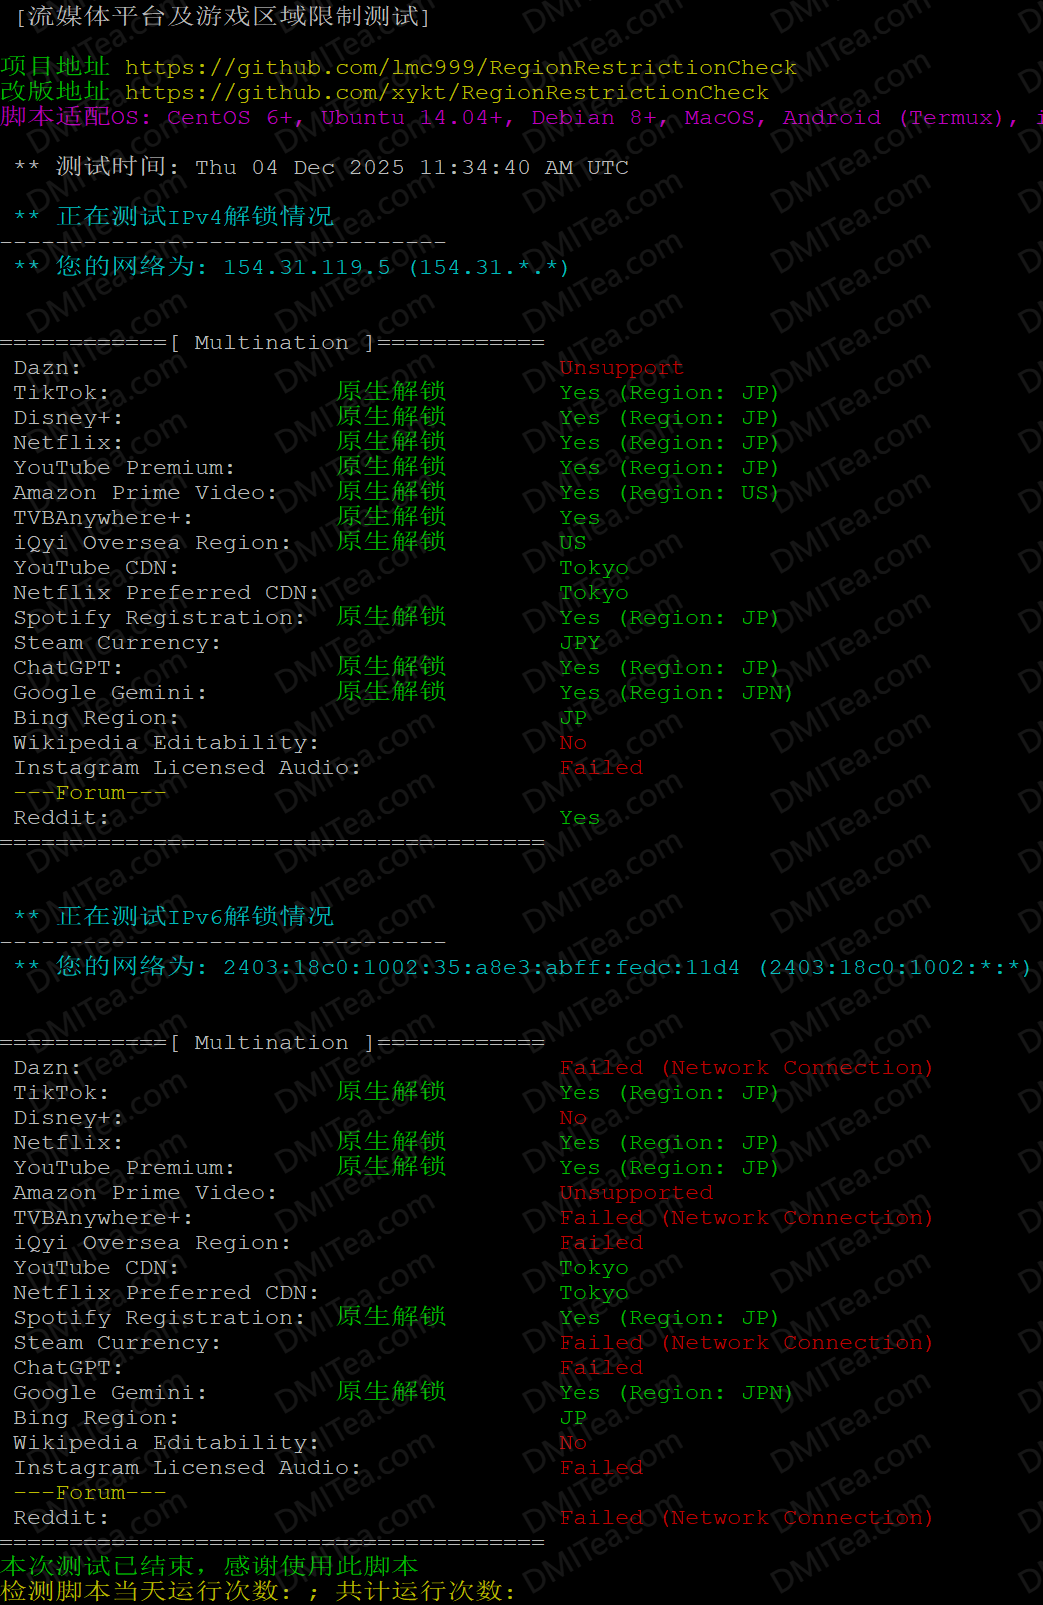The height and width of the screenshot is (1605, 1043).
Task: Click the IPv4 testing header line
Action: [195, 217]
